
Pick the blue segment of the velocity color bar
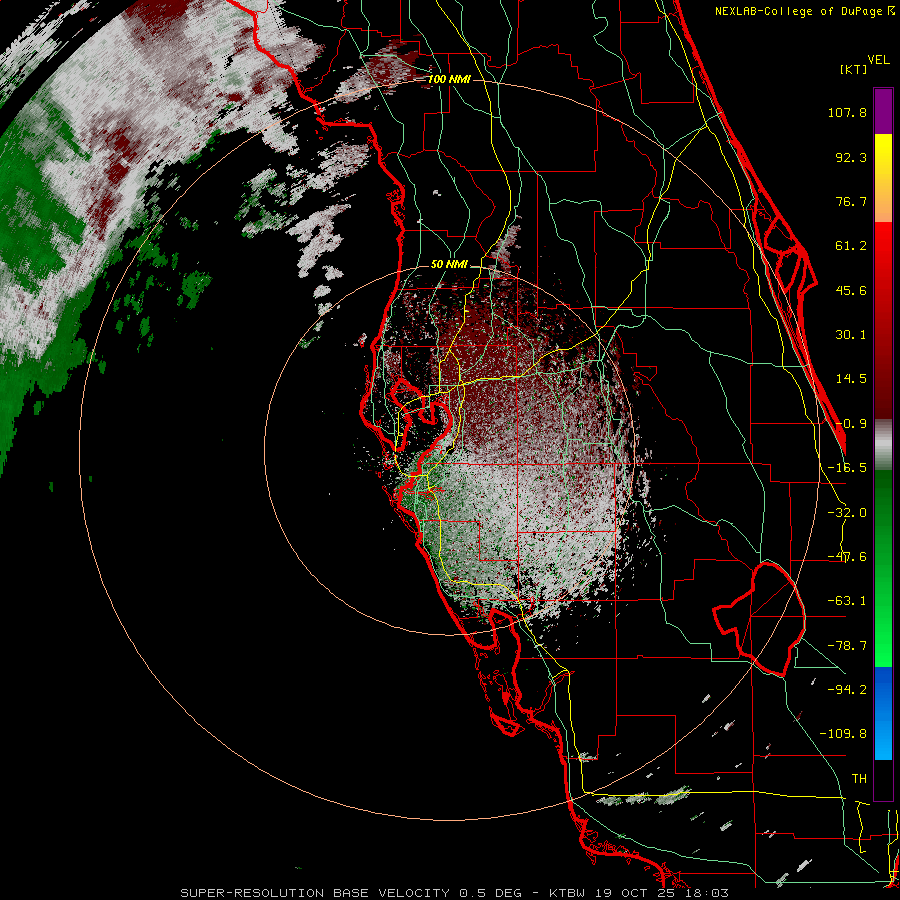[x=883, y=713]
